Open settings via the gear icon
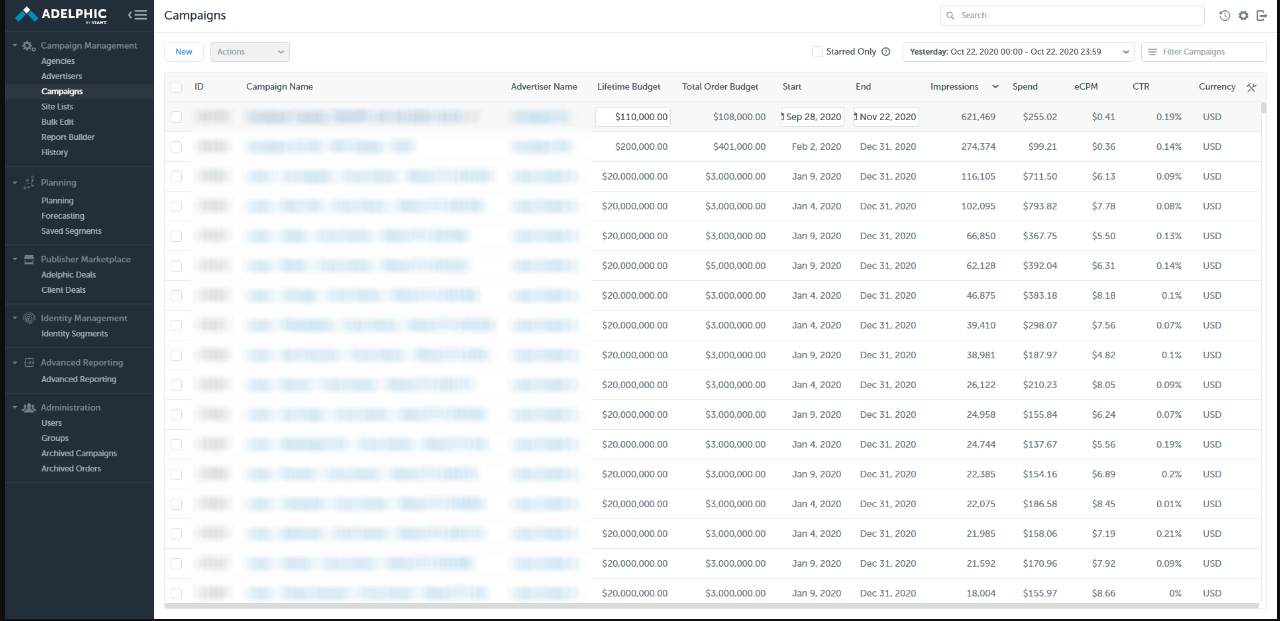Screen dimensions: 1280x621 [1243, 16]
